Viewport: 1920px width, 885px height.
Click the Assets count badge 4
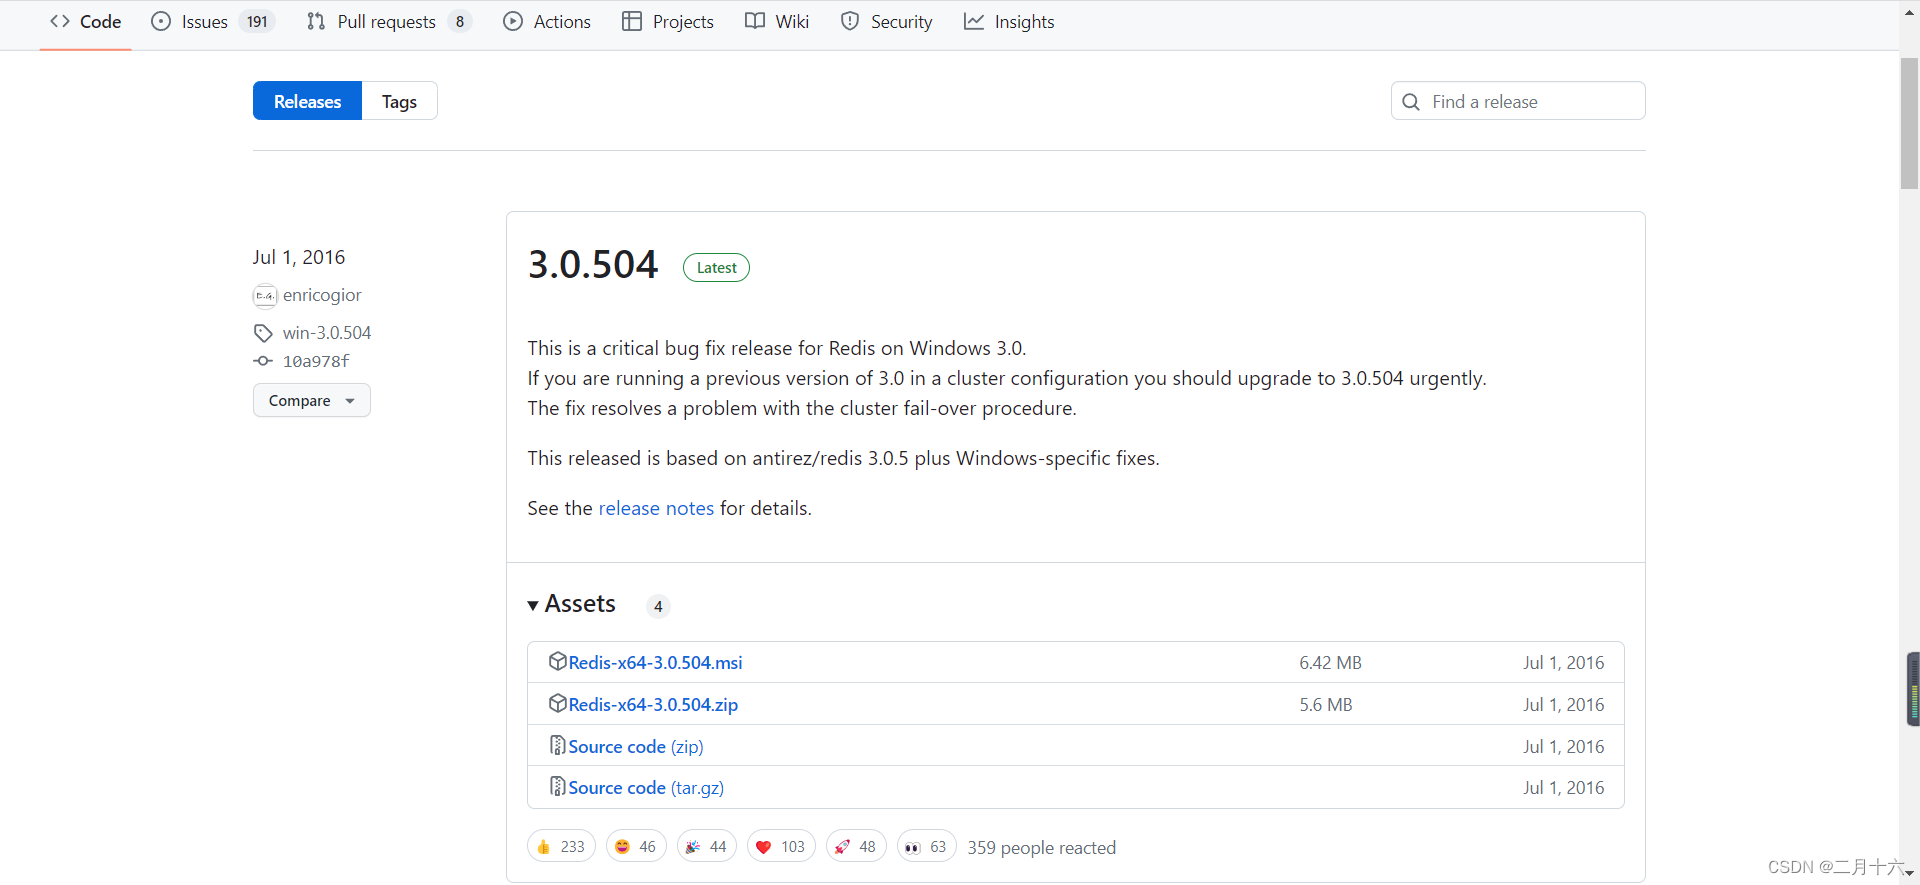[x=658, y=606]
